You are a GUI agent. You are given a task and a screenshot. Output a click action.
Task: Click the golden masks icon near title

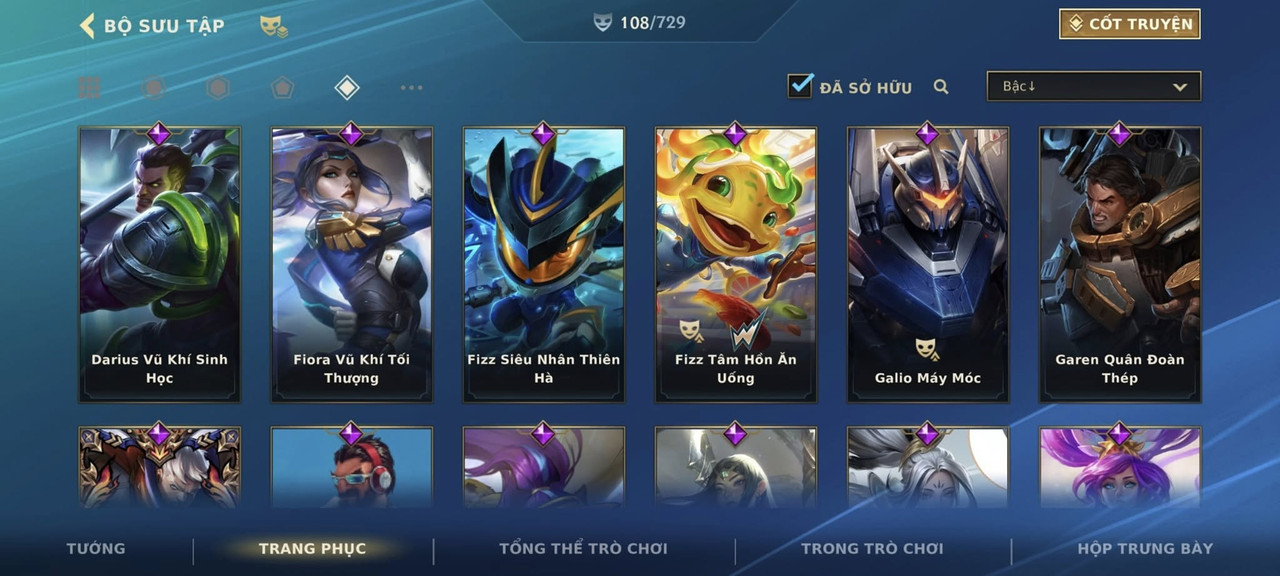coord(274,27)
